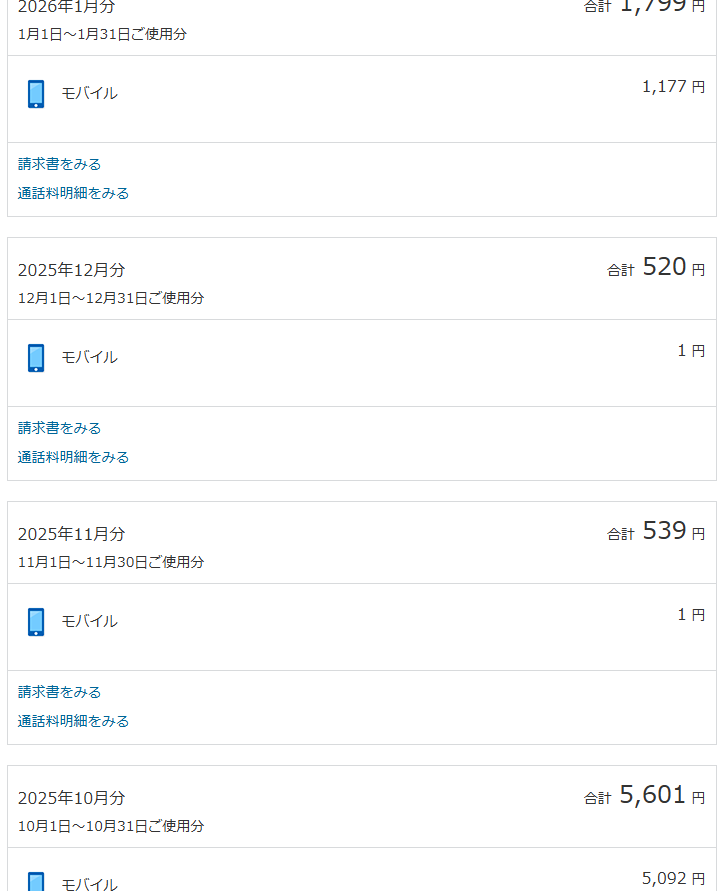Open 通話料明細をみる for January 2026
The image size is (725, 891).
(x=74, y=193)
